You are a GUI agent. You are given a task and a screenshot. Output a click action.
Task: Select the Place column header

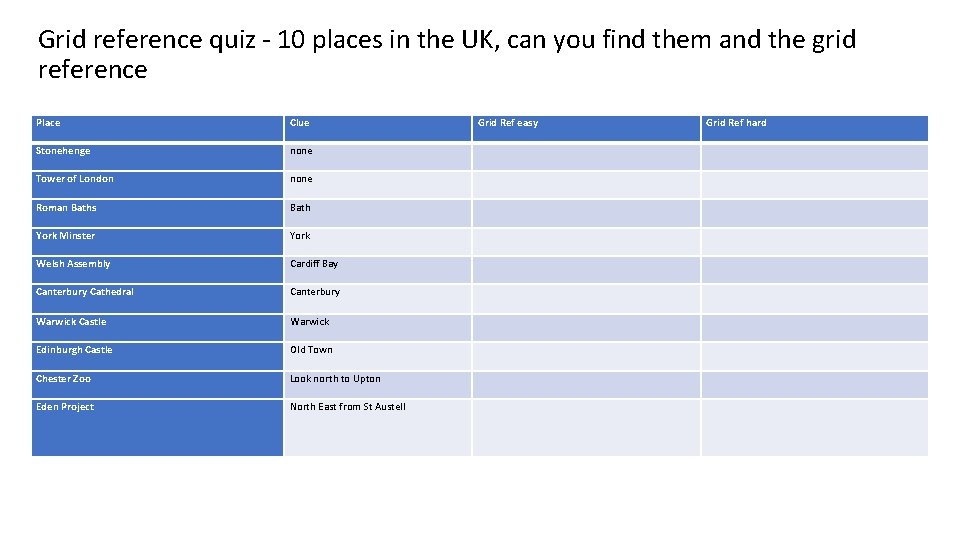[x=48, y=123]
